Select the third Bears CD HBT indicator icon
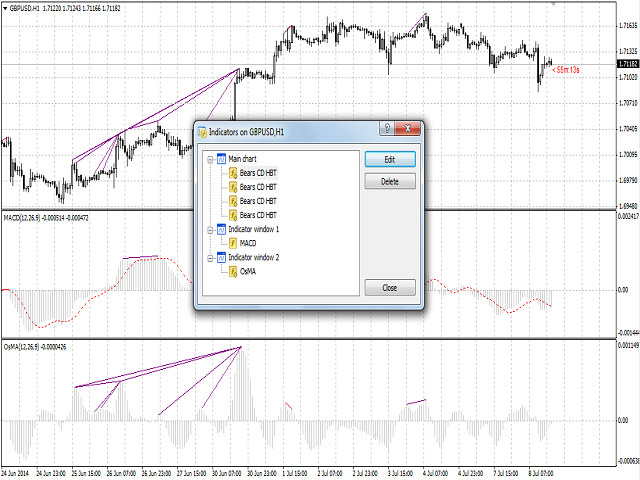Viewport: 640px width, 480px height. [233, 201]
